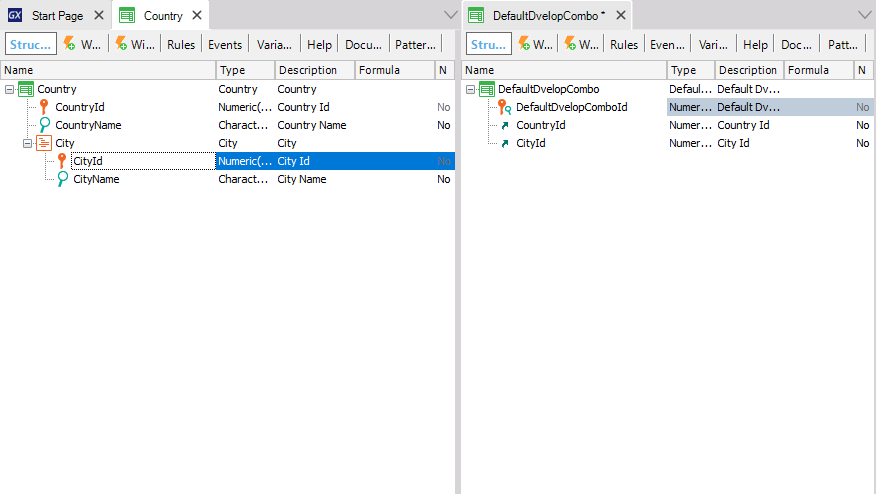The width and height of the screenshot is (876, 494).
Task: Click Formula column header in DefaultDvelopCombo grid
Action: click(819, 70)
